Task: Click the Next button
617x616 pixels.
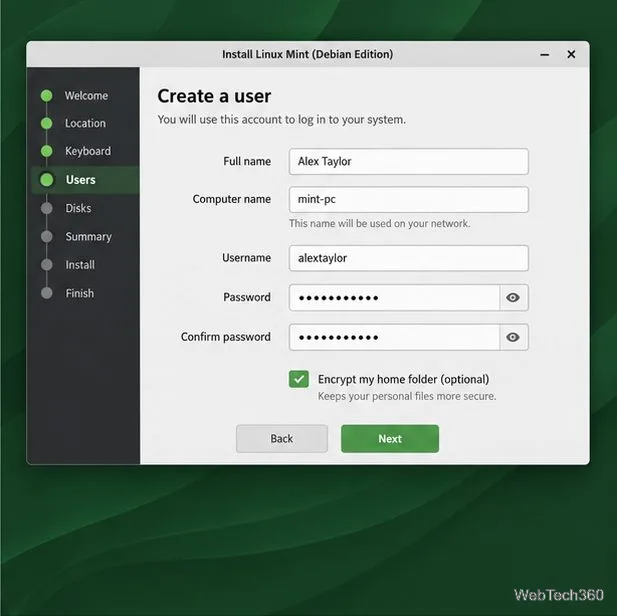Action: click(390, 438)
